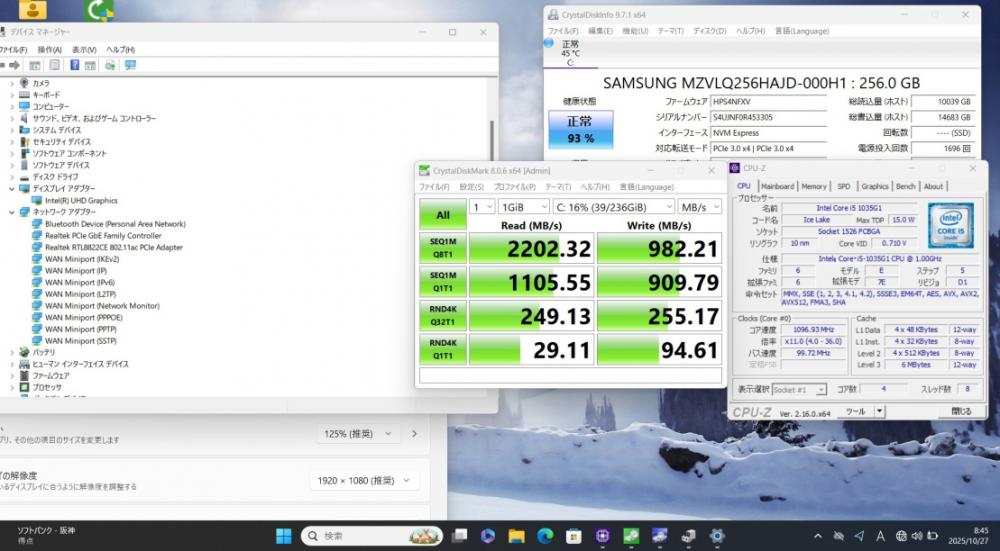The width and height of the screenshot is (1000, 551).
Task: Open the 1GiB test size dropdown
Action: [524, 207]
